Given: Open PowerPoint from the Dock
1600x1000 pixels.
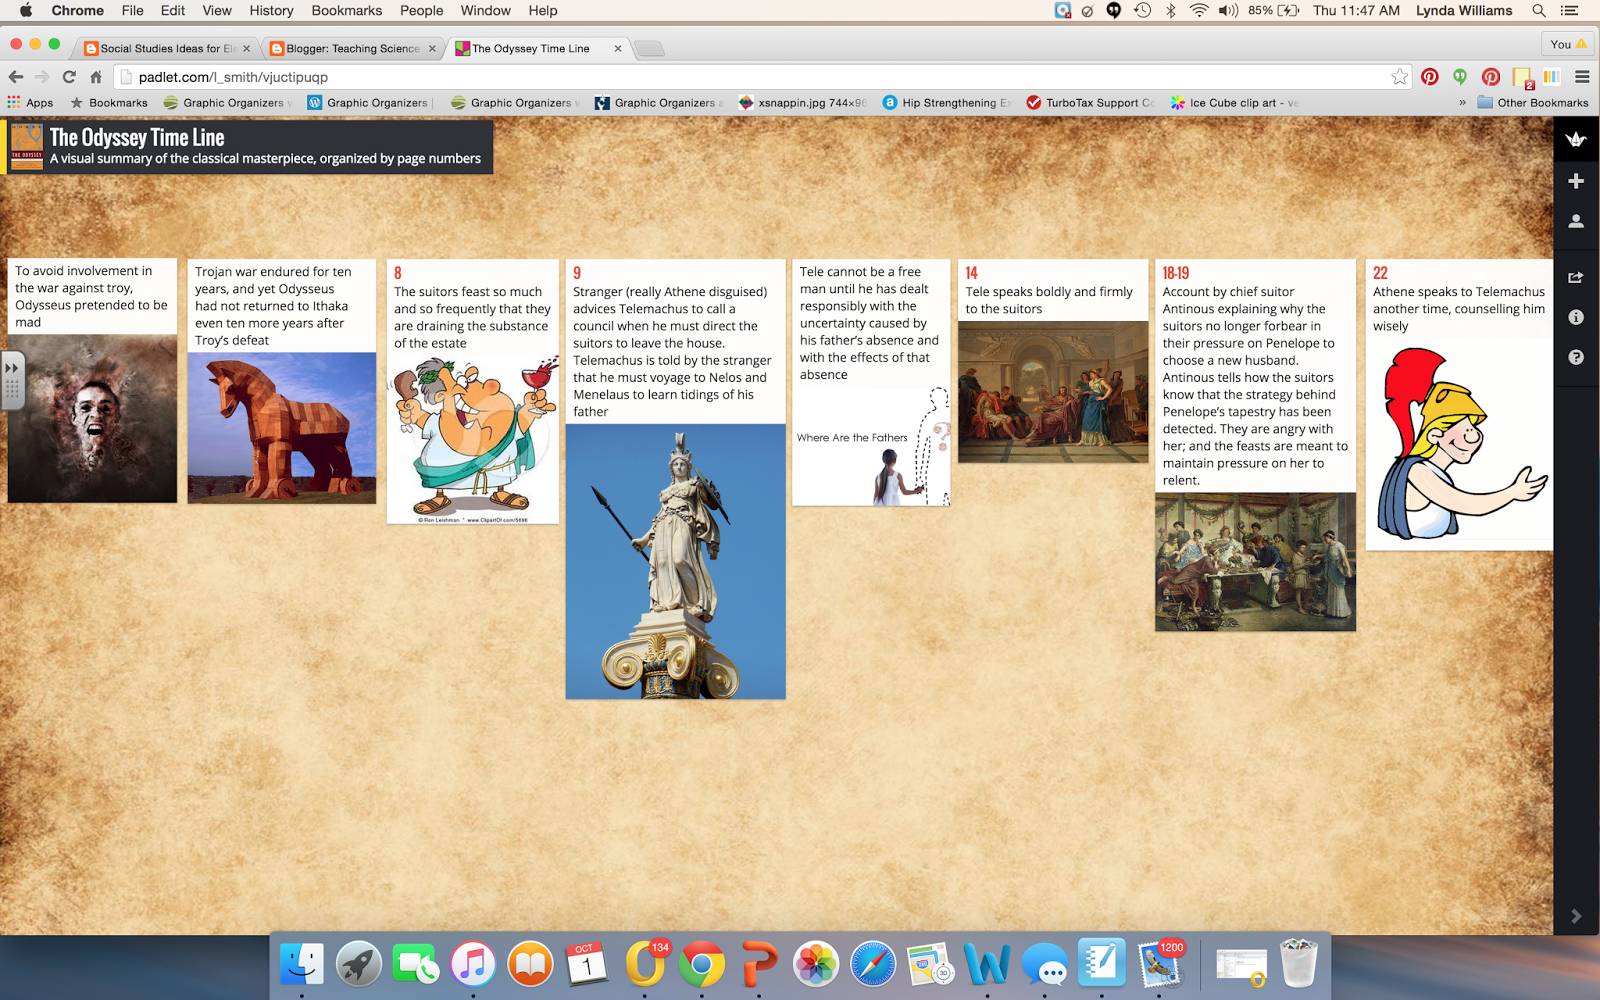Looking at the screenshot, I should 760,963.
